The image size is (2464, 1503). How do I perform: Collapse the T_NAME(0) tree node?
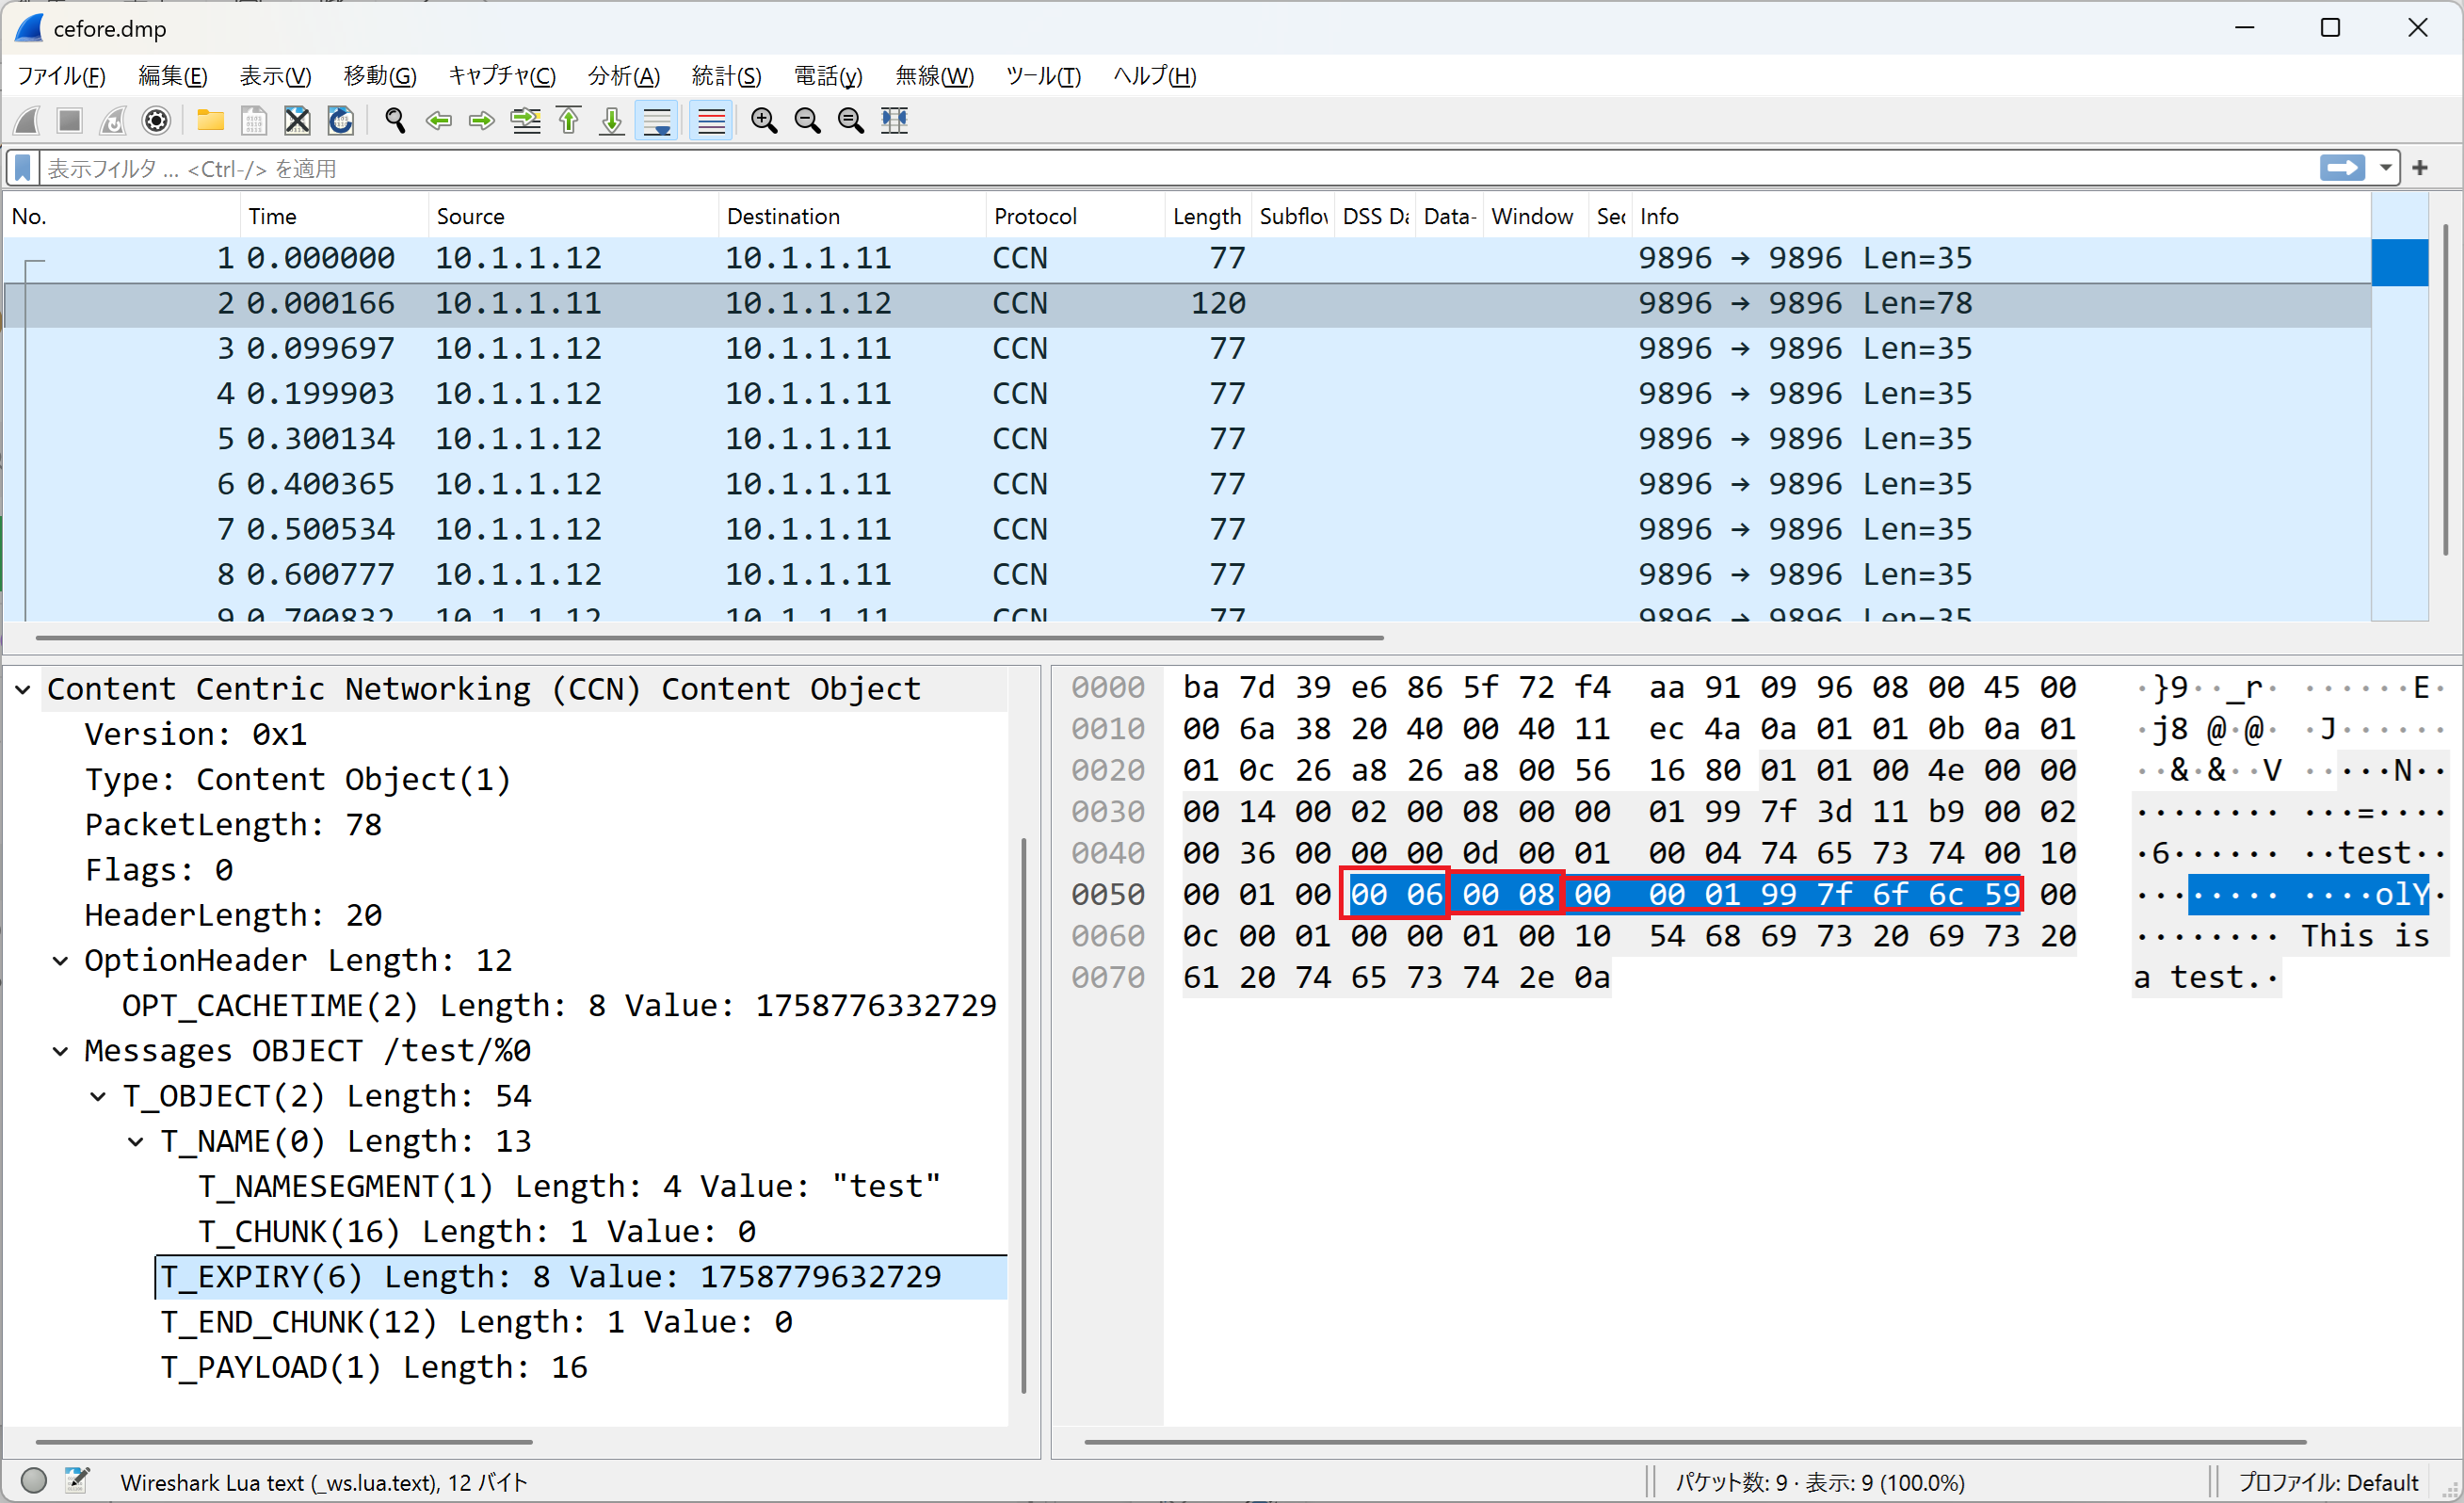click(x=136, y=1142)
